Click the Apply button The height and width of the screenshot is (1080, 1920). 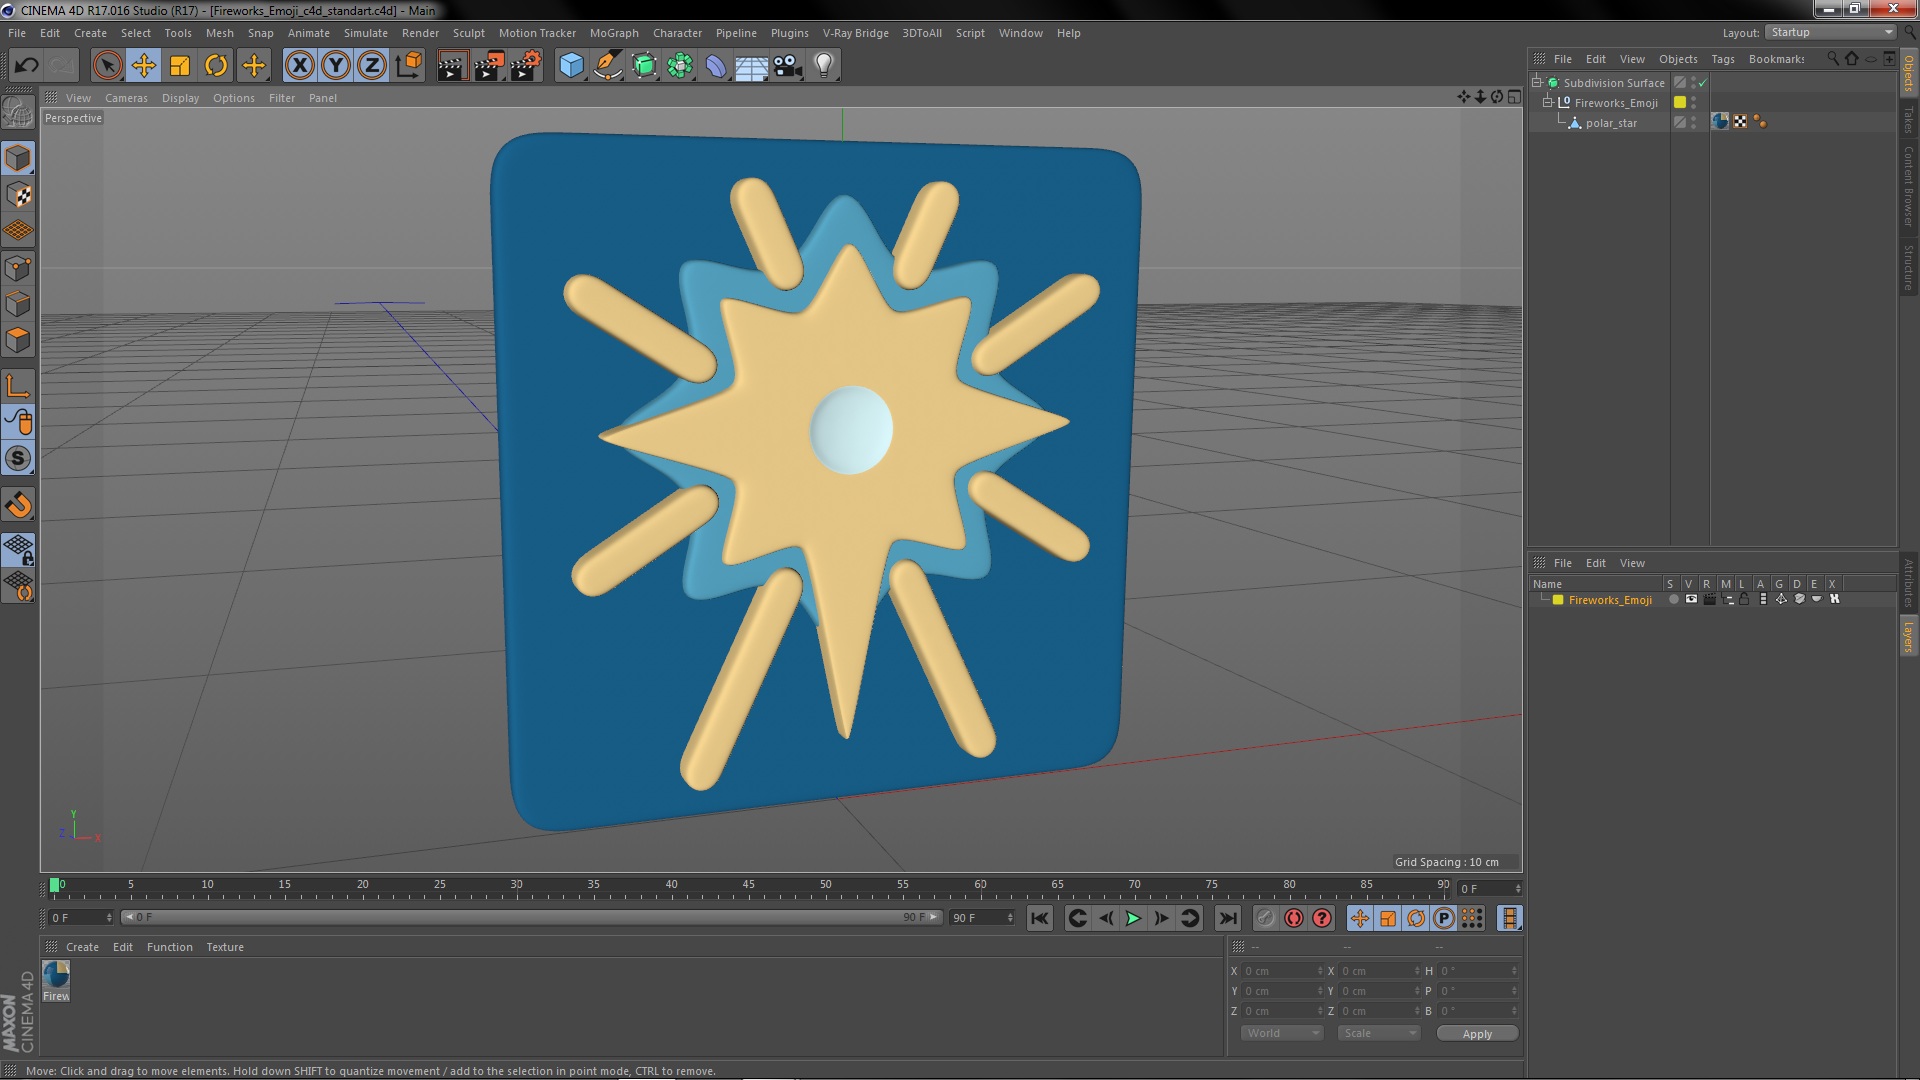pyautogui.click(x=1477, y=1033)
